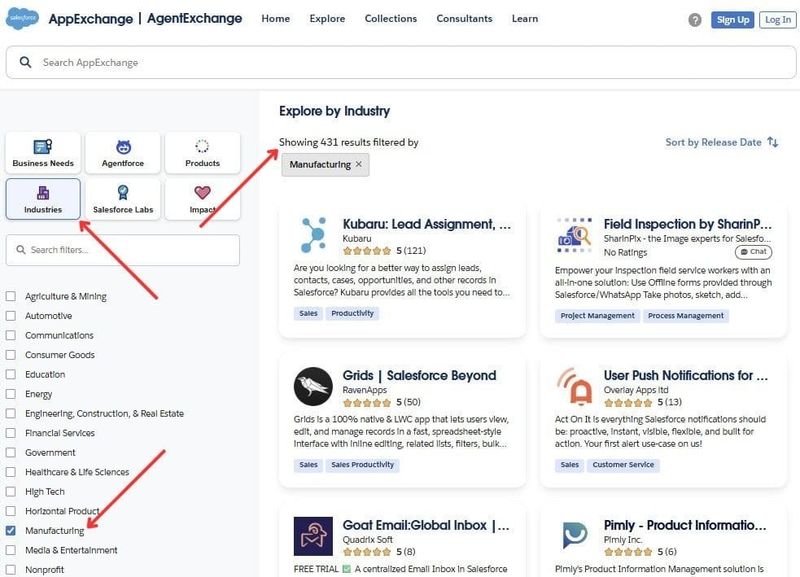Uncheck the Manufacturing checkbox

point(11,531)
